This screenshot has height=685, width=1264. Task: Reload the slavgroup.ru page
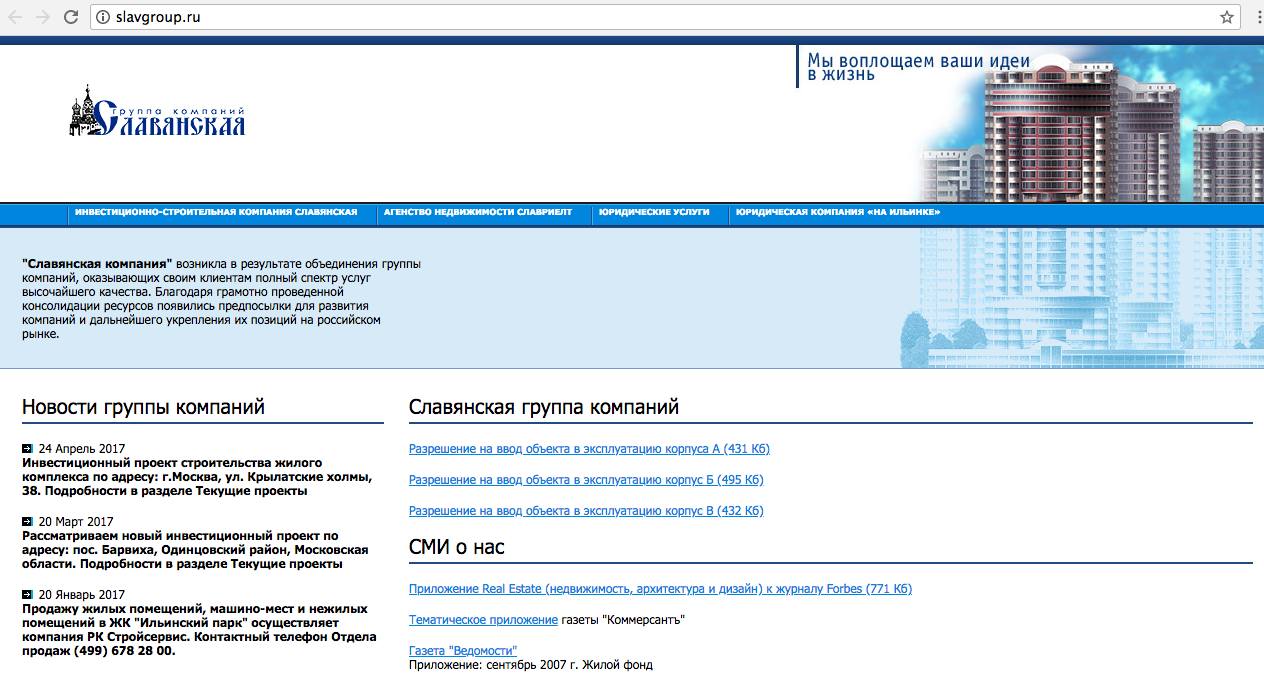[x=69, y=16]
